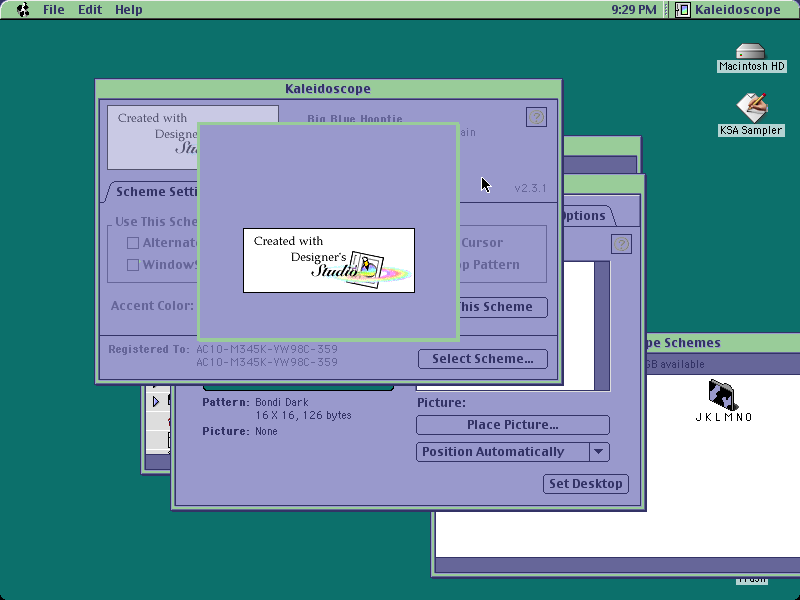Click the Registered To label

point(148,349)
